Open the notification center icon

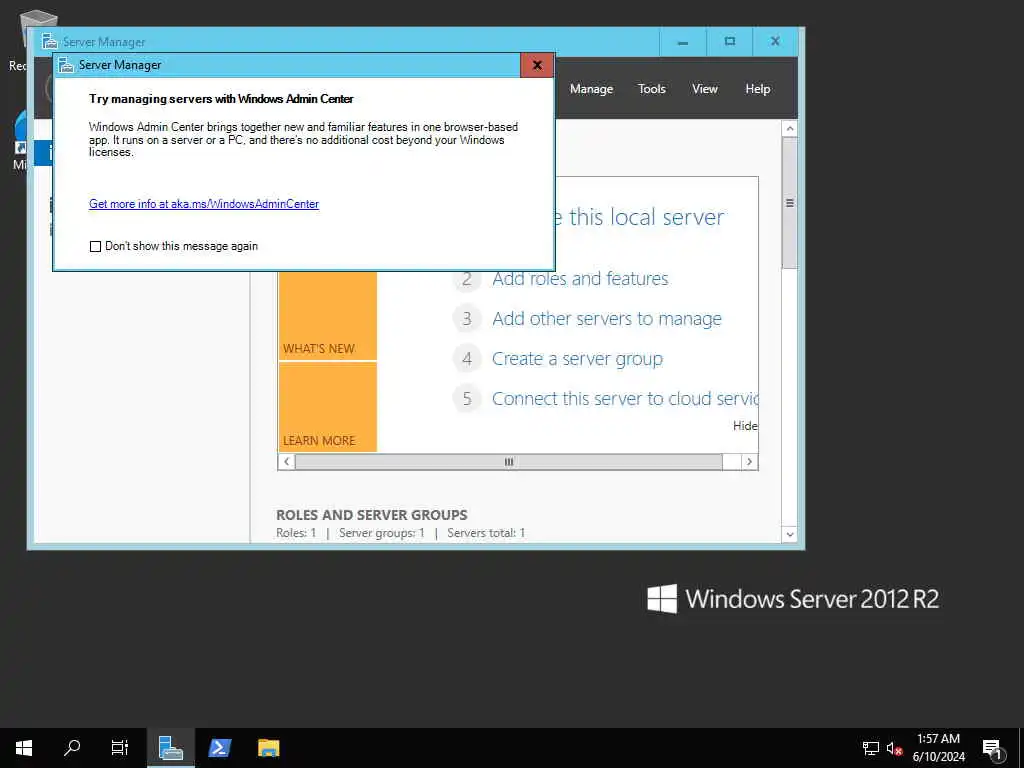click(992, 748)
